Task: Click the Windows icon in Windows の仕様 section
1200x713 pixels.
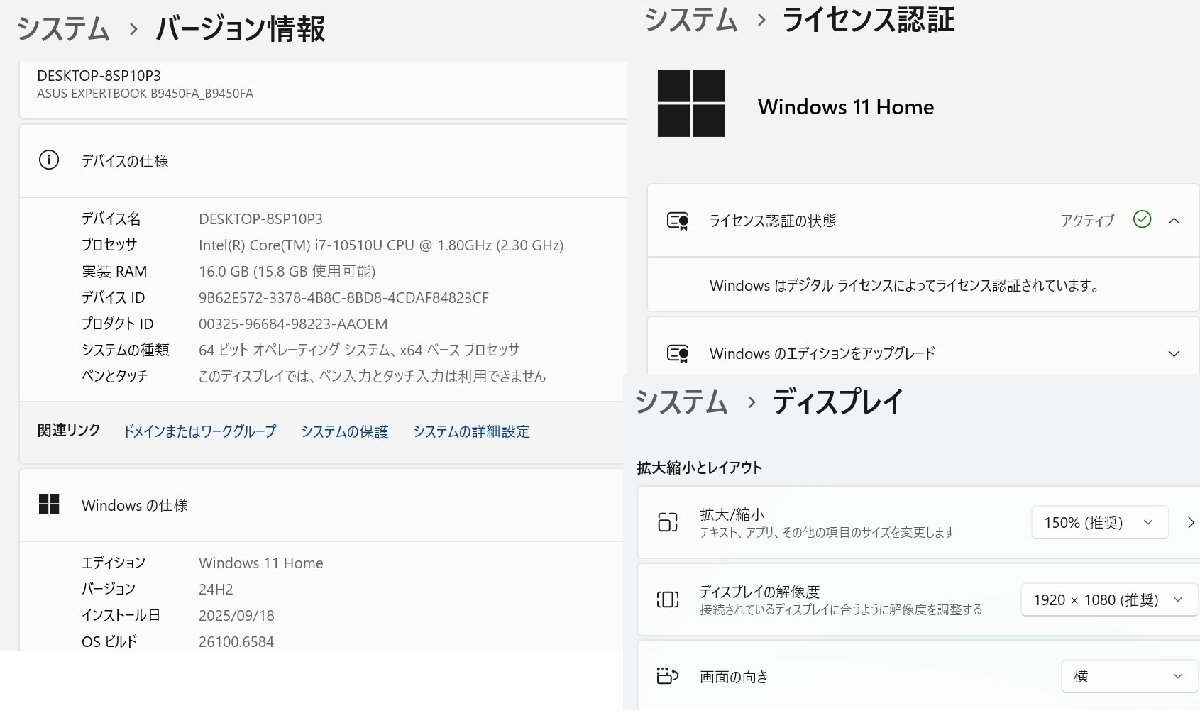Action: 49,505
